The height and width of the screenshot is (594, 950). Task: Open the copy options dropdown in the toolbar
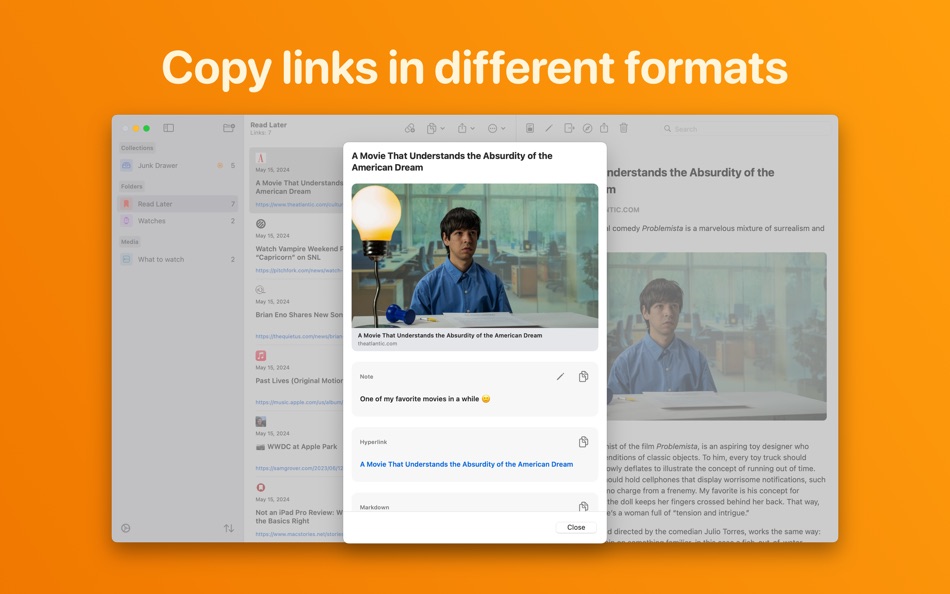tap(436, 128)
